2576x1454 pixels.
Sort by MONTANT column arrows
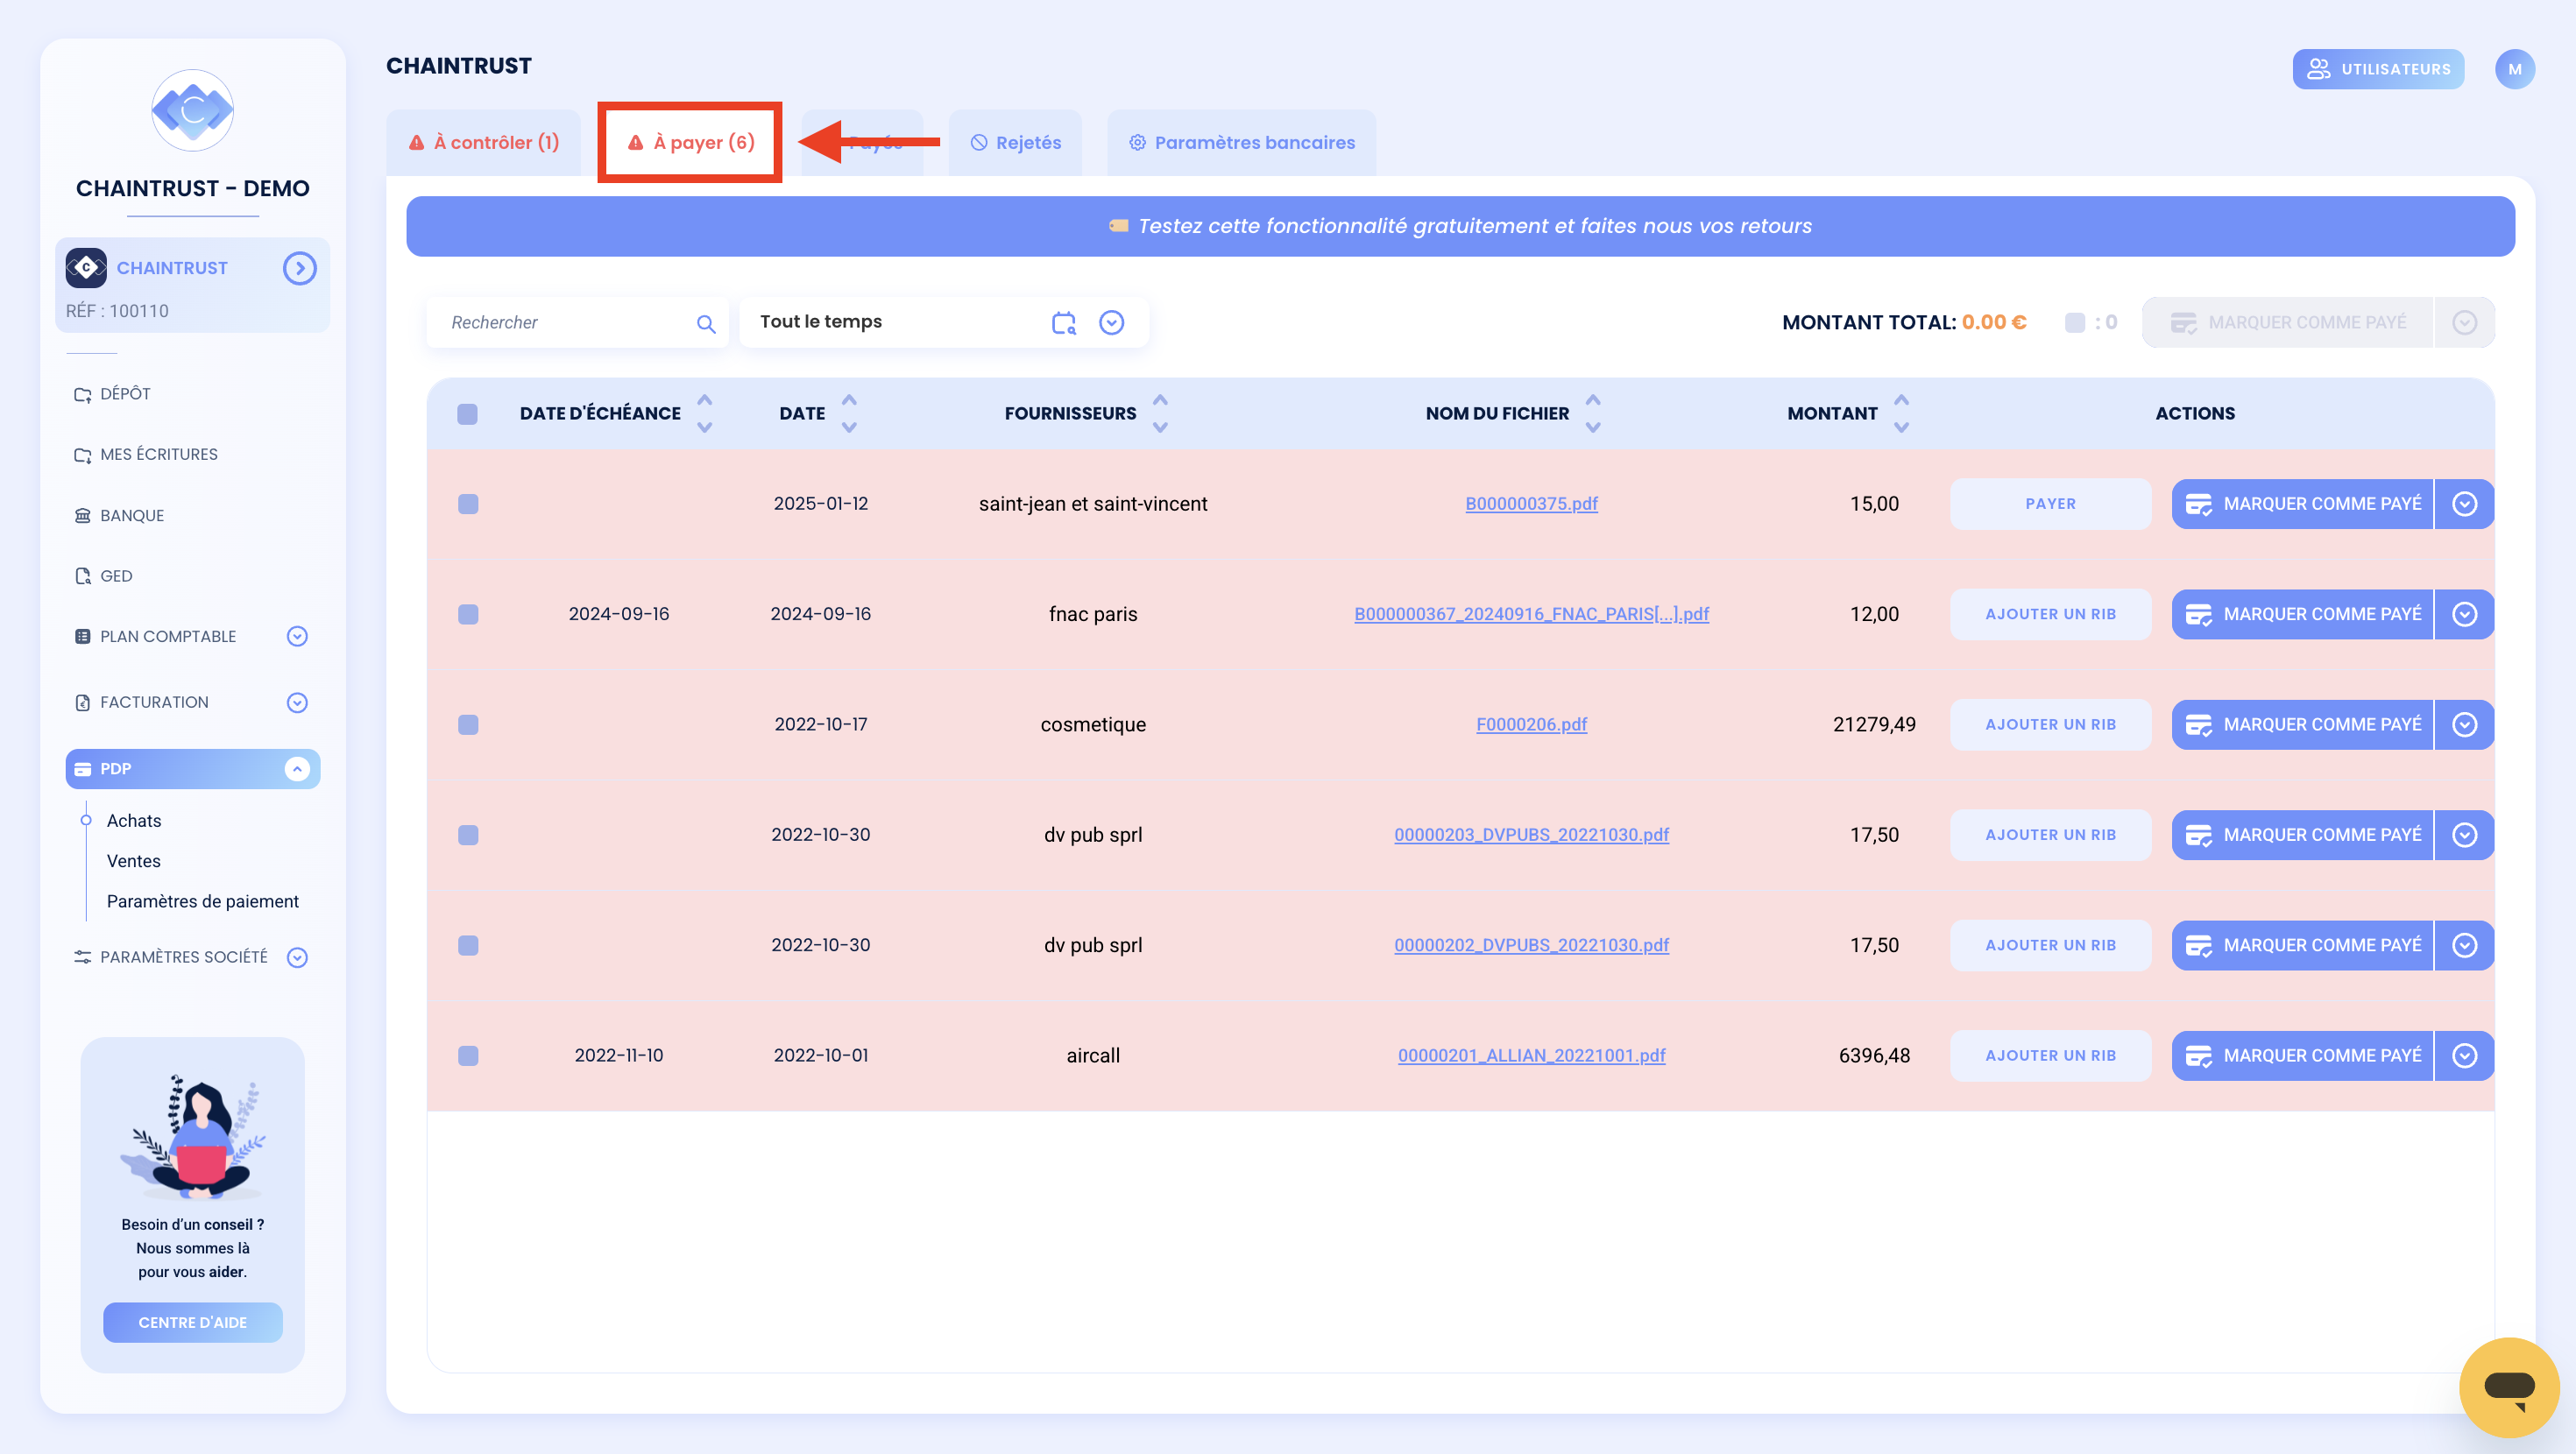tap(1901, 413)
